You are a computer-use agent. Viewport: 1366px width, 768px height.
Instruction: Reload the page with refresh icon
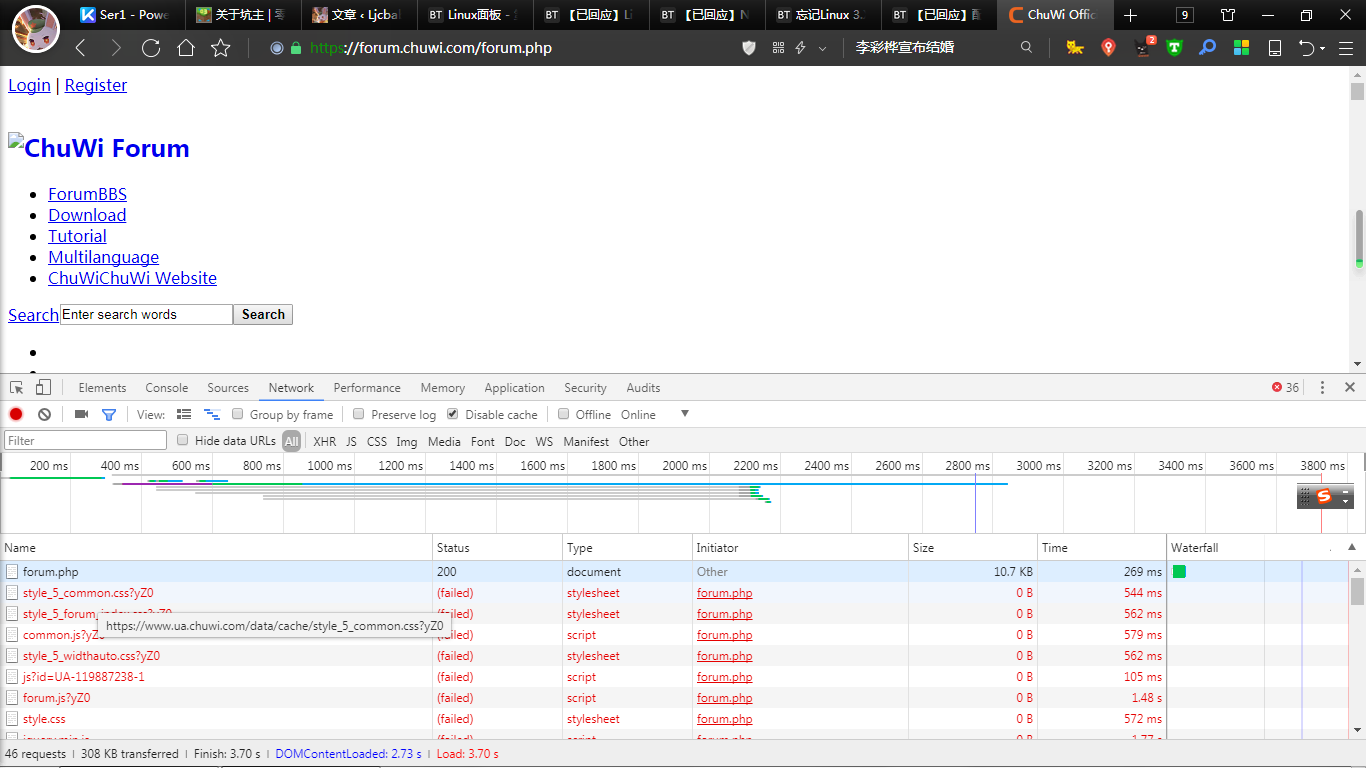pos(151,48)
